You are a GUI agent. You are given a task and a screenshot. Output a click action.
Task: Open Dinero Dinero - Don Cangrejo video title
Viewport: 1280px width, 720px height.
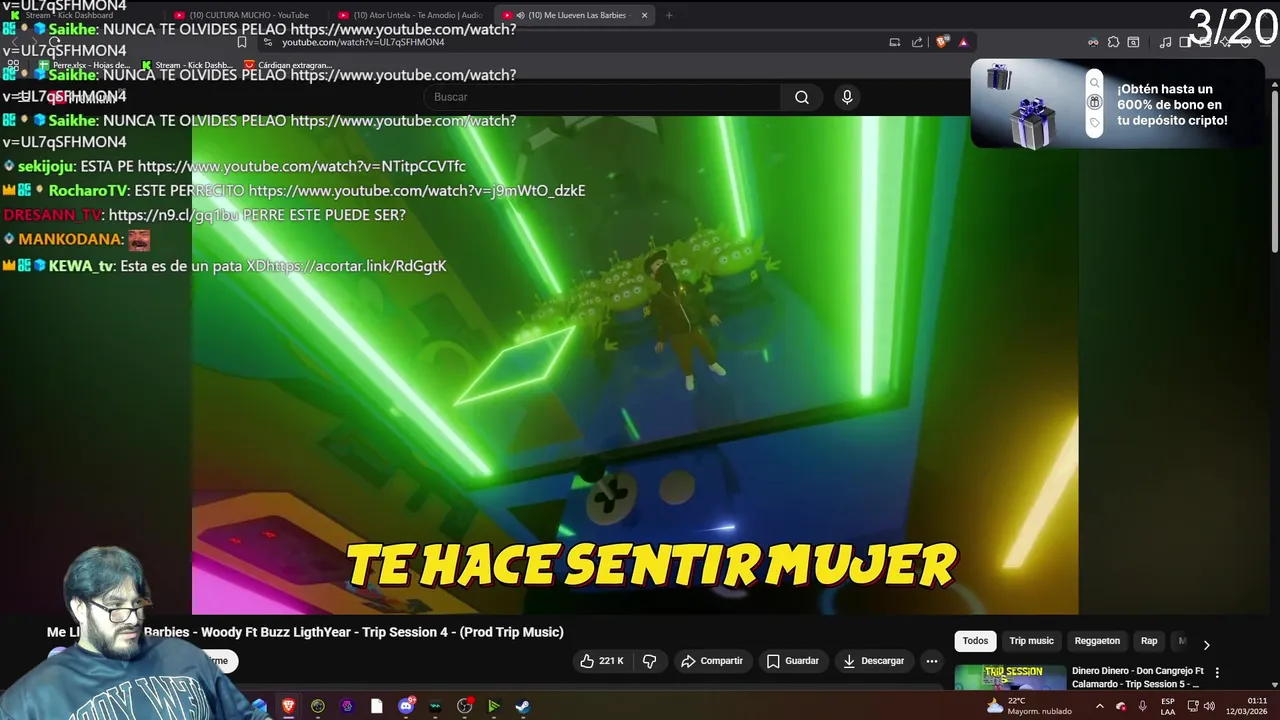pyautogui.click(x=1137, y=677)
